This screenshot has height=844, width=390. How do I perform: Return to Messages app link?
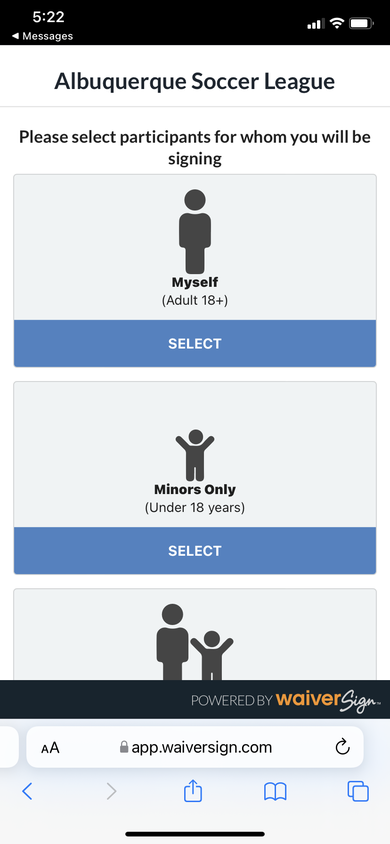click(42, 36)
